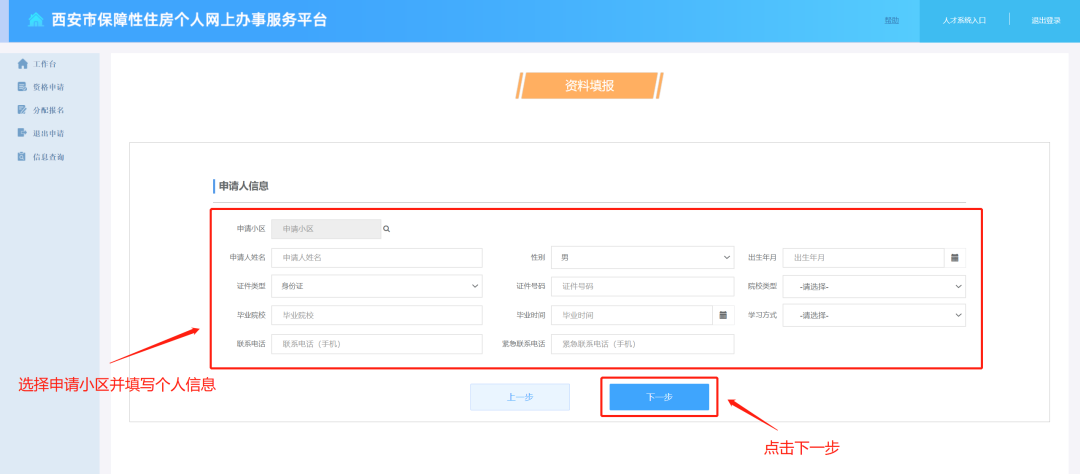Viewport: 1080px width, 474px height.
Task: Click the 信息查询 clipboard icon
Action: pos(22,157)
